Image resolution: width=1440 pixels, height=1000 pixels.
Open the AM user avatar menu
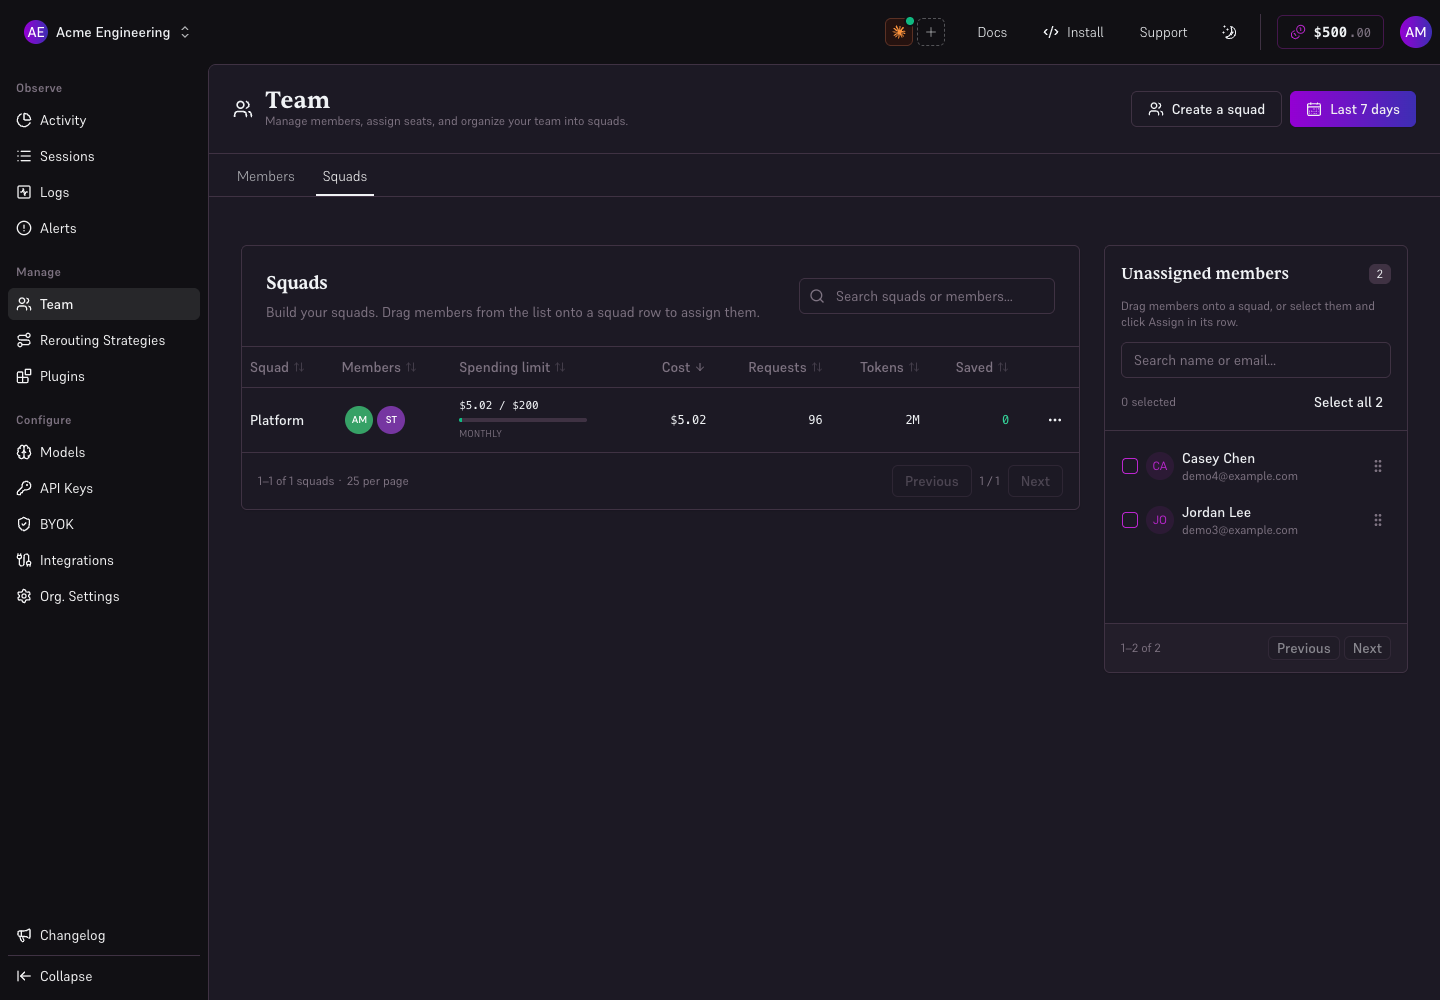coord(1416,32)
